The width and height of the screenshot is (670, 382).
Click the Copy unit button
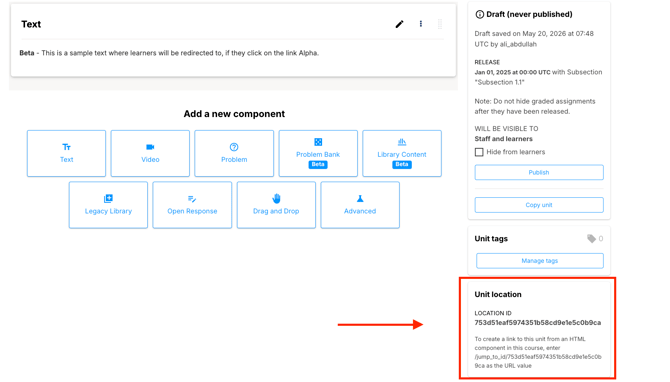coord(539,205)
